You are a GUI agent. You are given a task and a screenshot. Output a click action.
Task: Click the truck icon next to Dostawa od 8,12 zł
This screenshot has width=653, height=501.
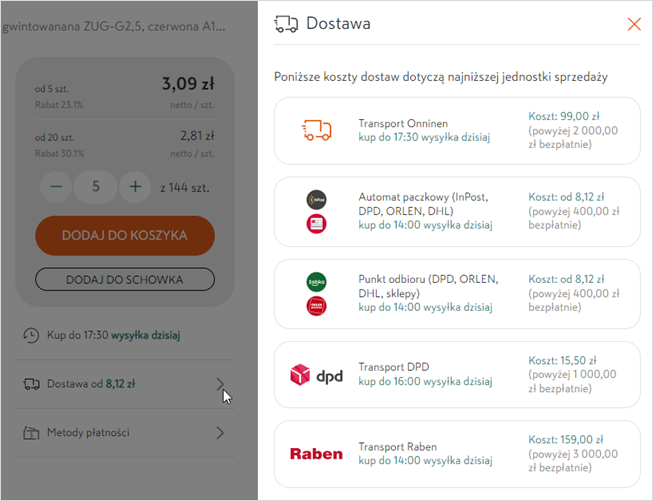[x=31, y=384]
